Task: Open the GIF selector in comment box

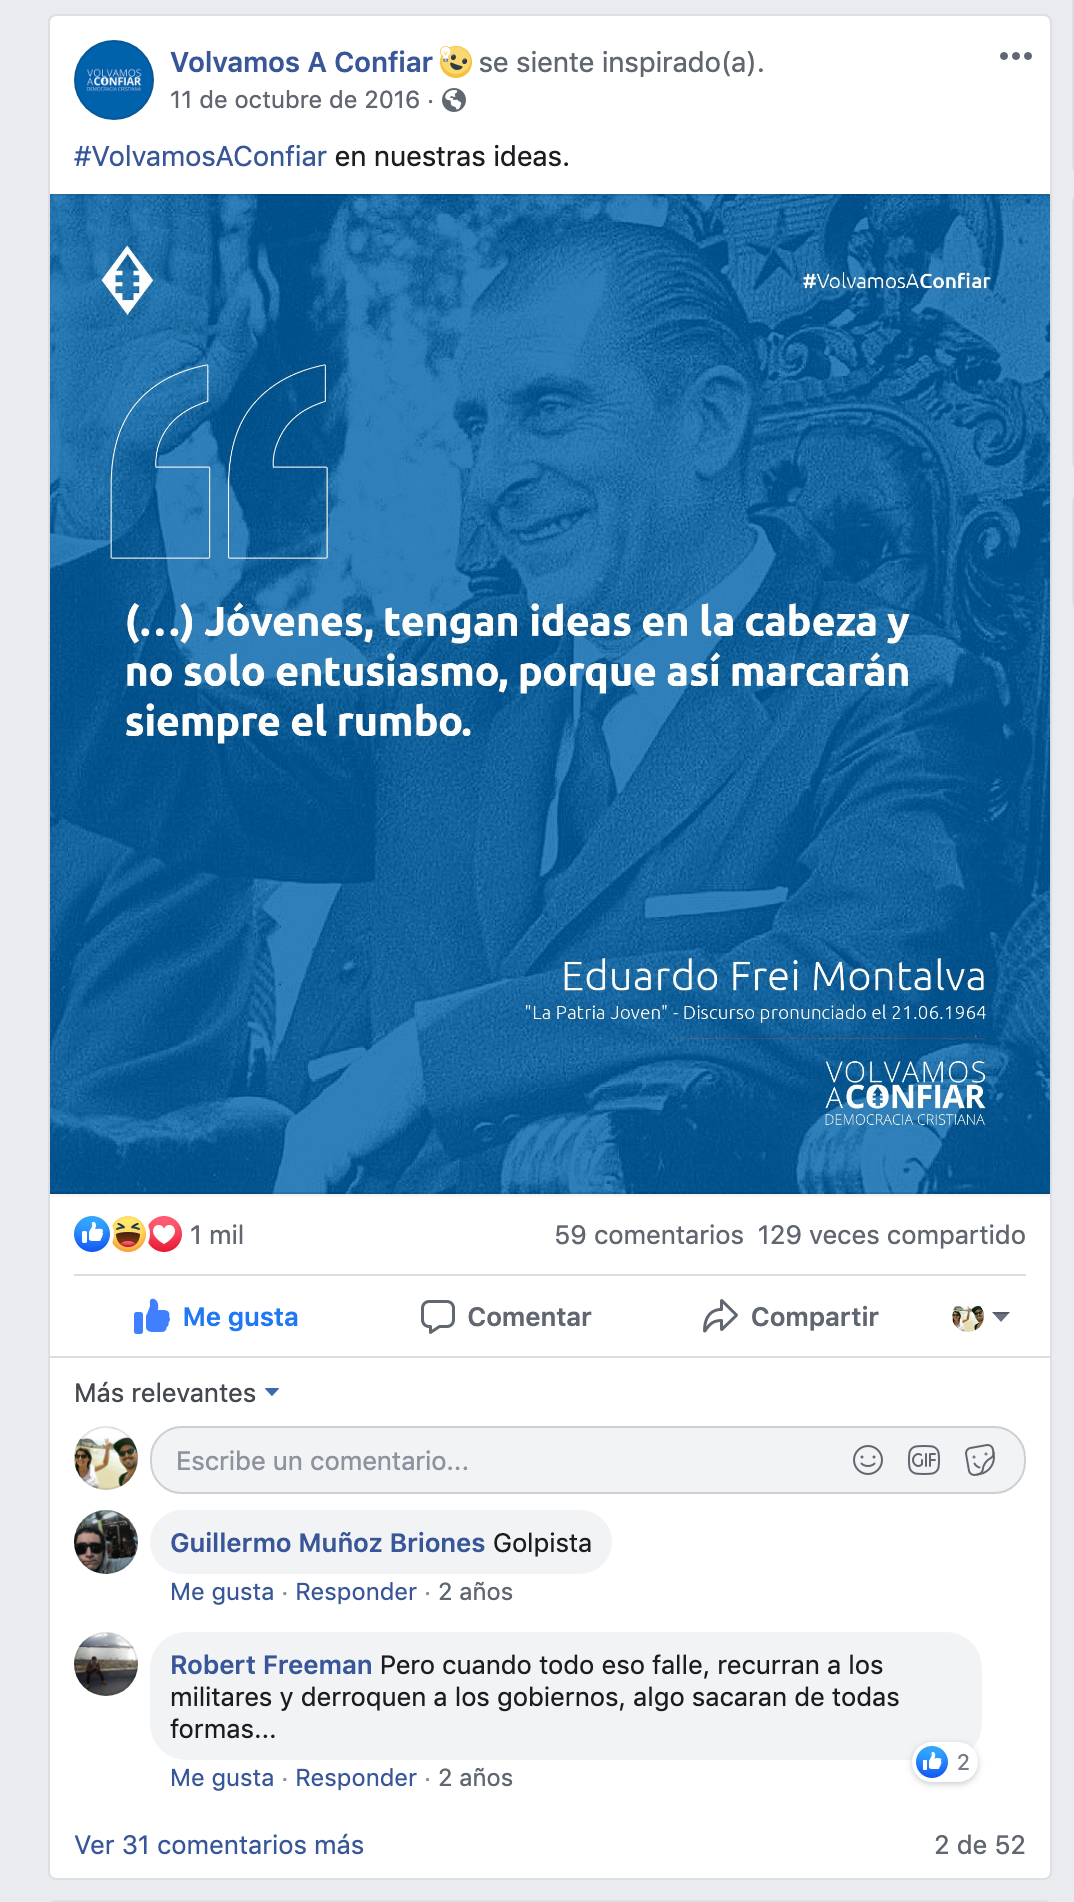Action: pos(924,1461)
